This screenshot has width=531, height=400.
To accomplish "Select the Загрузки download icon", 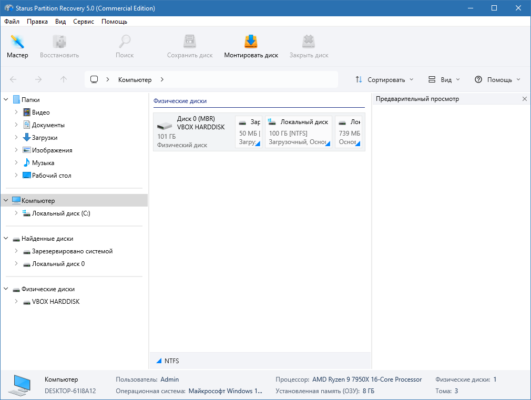I will [x=26, y=137].
